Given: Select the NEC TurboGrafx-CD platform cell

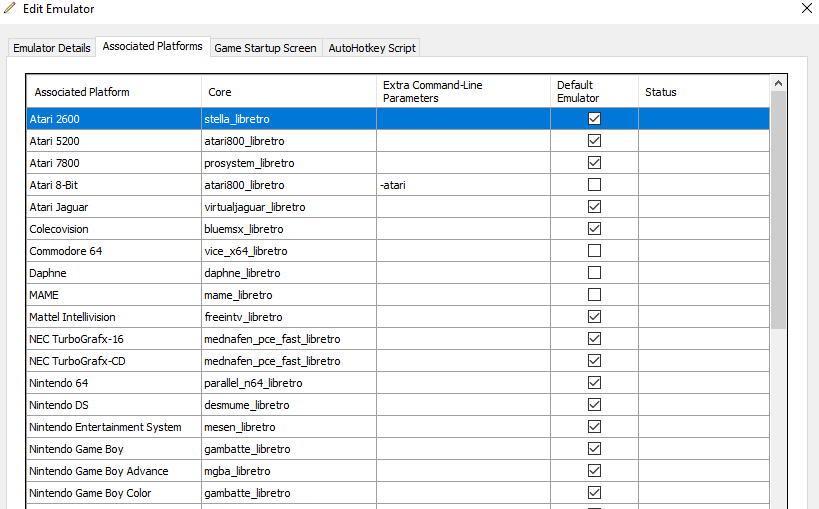Looking at the screenshot, I should click(x=114, y=360).
